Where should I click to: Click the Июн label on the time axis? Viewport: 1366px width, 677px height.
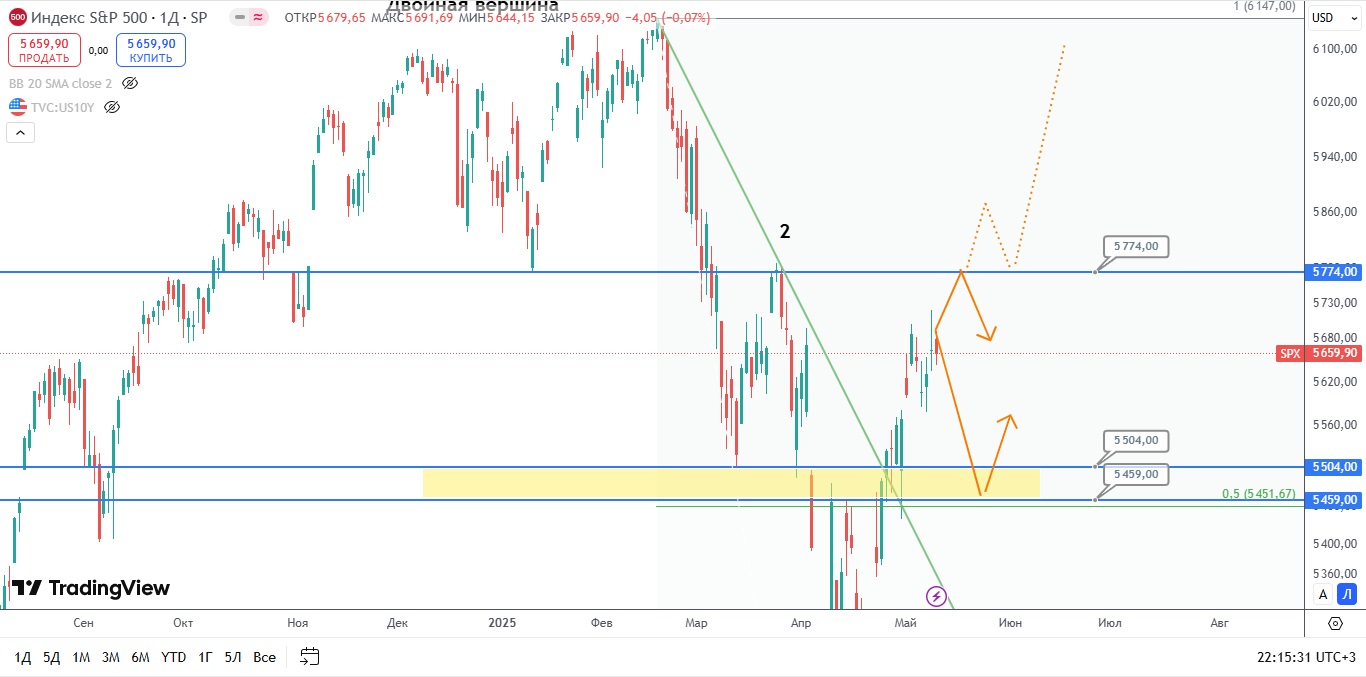click(x=1010, y=623)
